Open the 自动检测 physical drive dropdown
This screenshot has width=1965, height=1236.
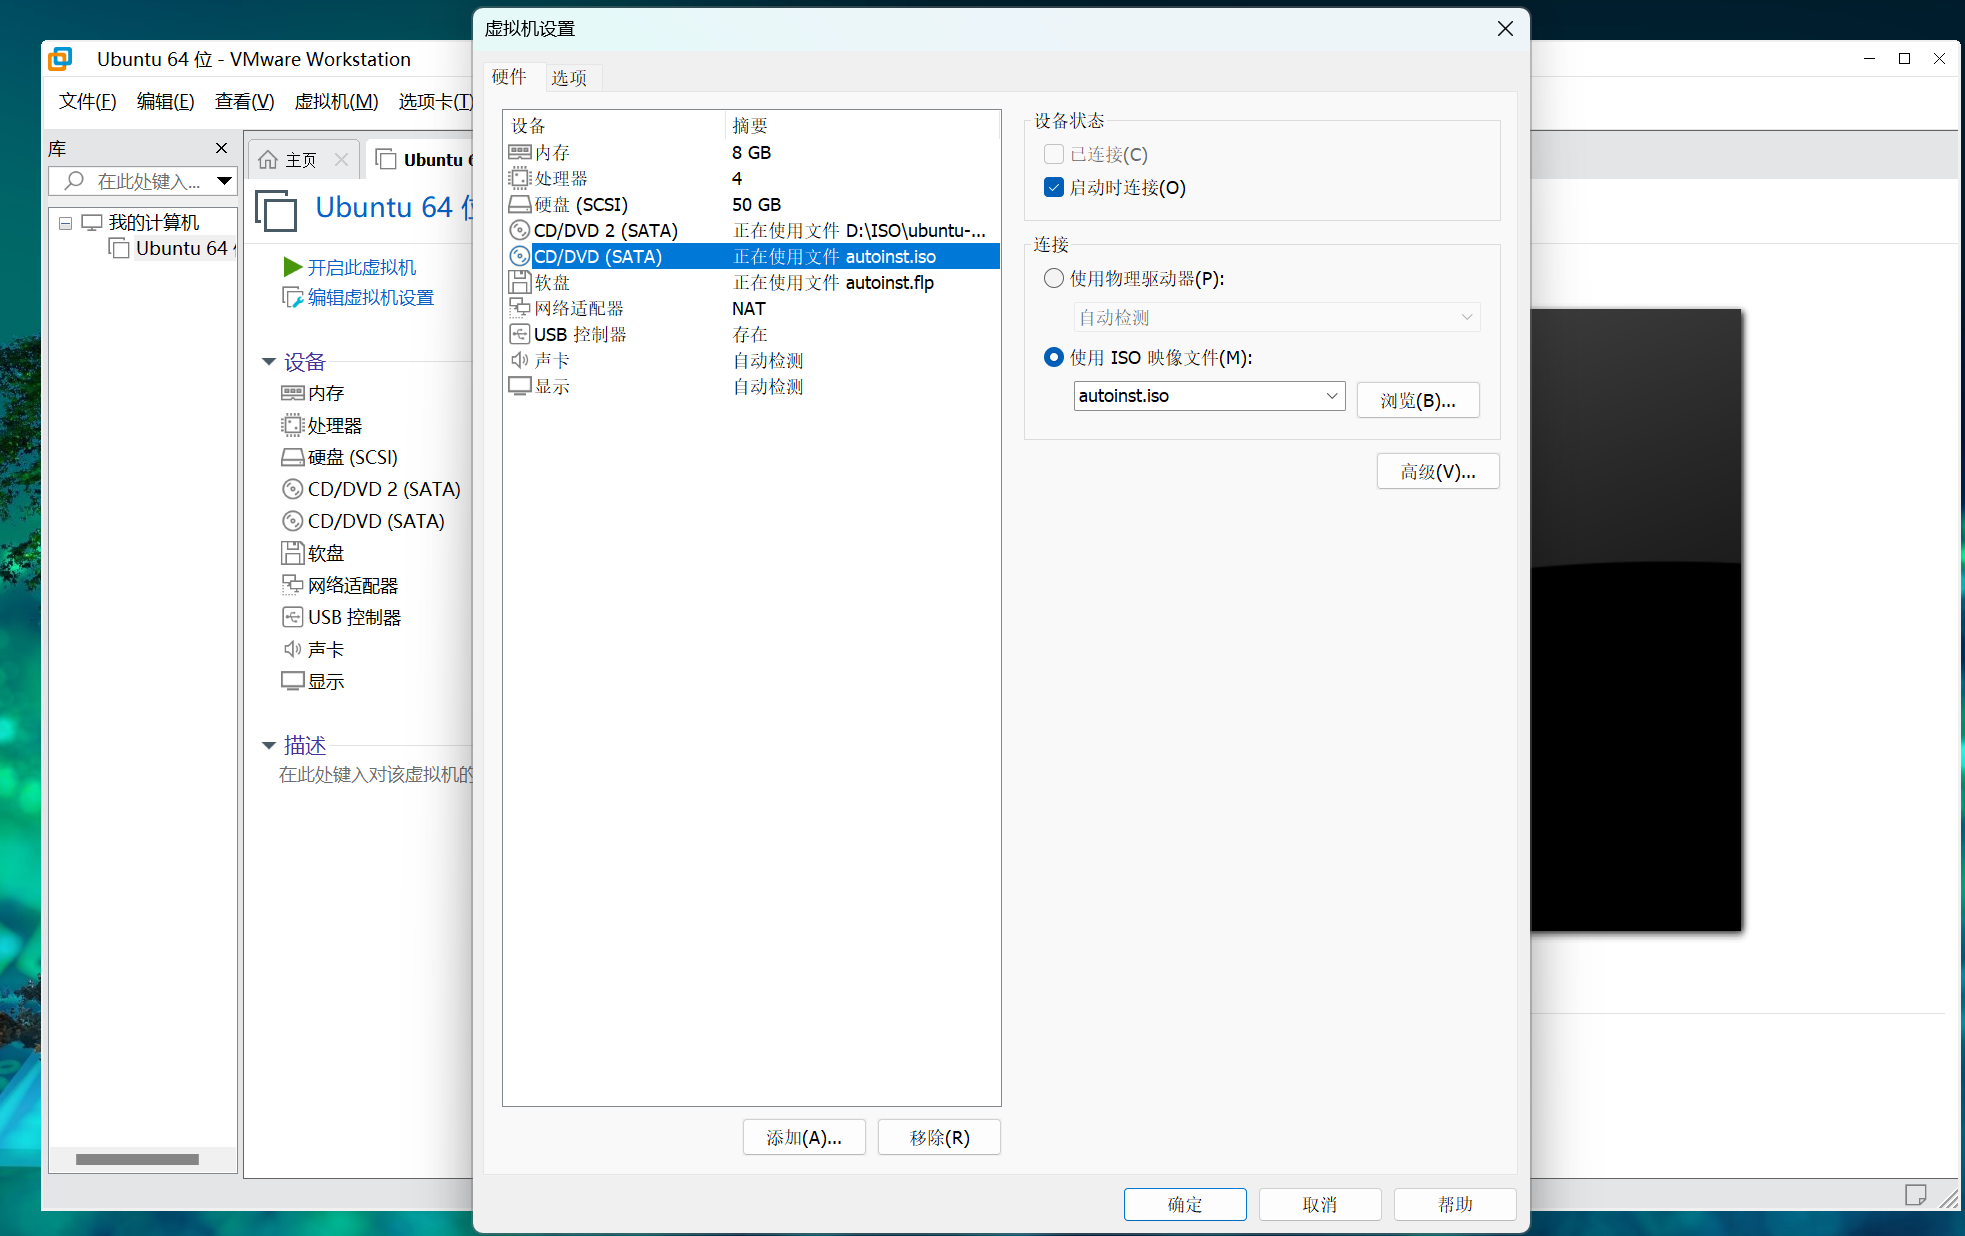point(1277,317)
